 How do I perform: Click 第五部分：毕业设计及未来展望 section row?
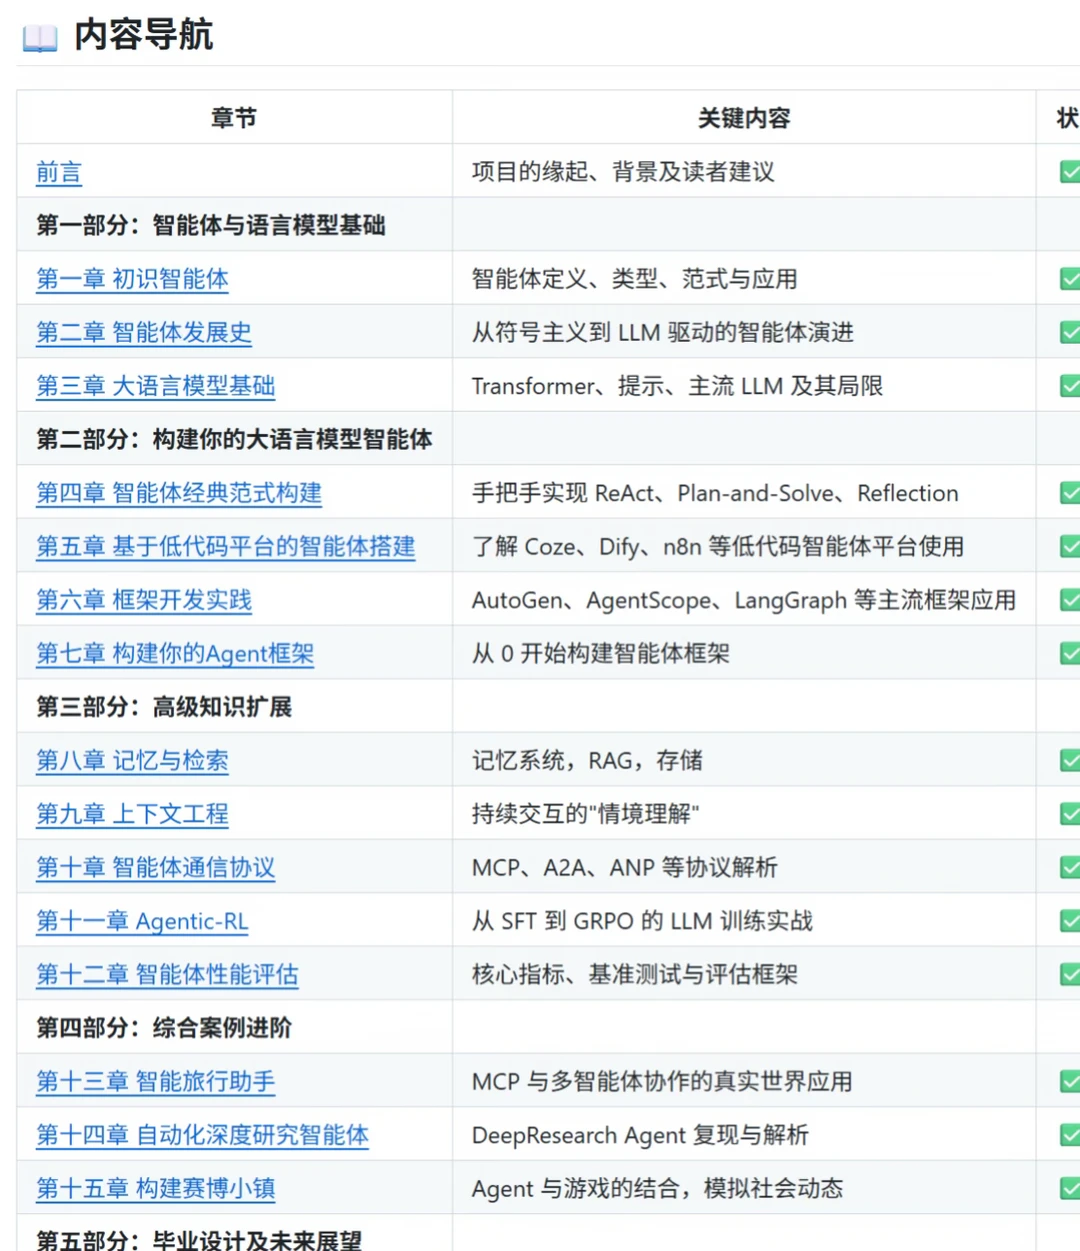(548, 1234)
